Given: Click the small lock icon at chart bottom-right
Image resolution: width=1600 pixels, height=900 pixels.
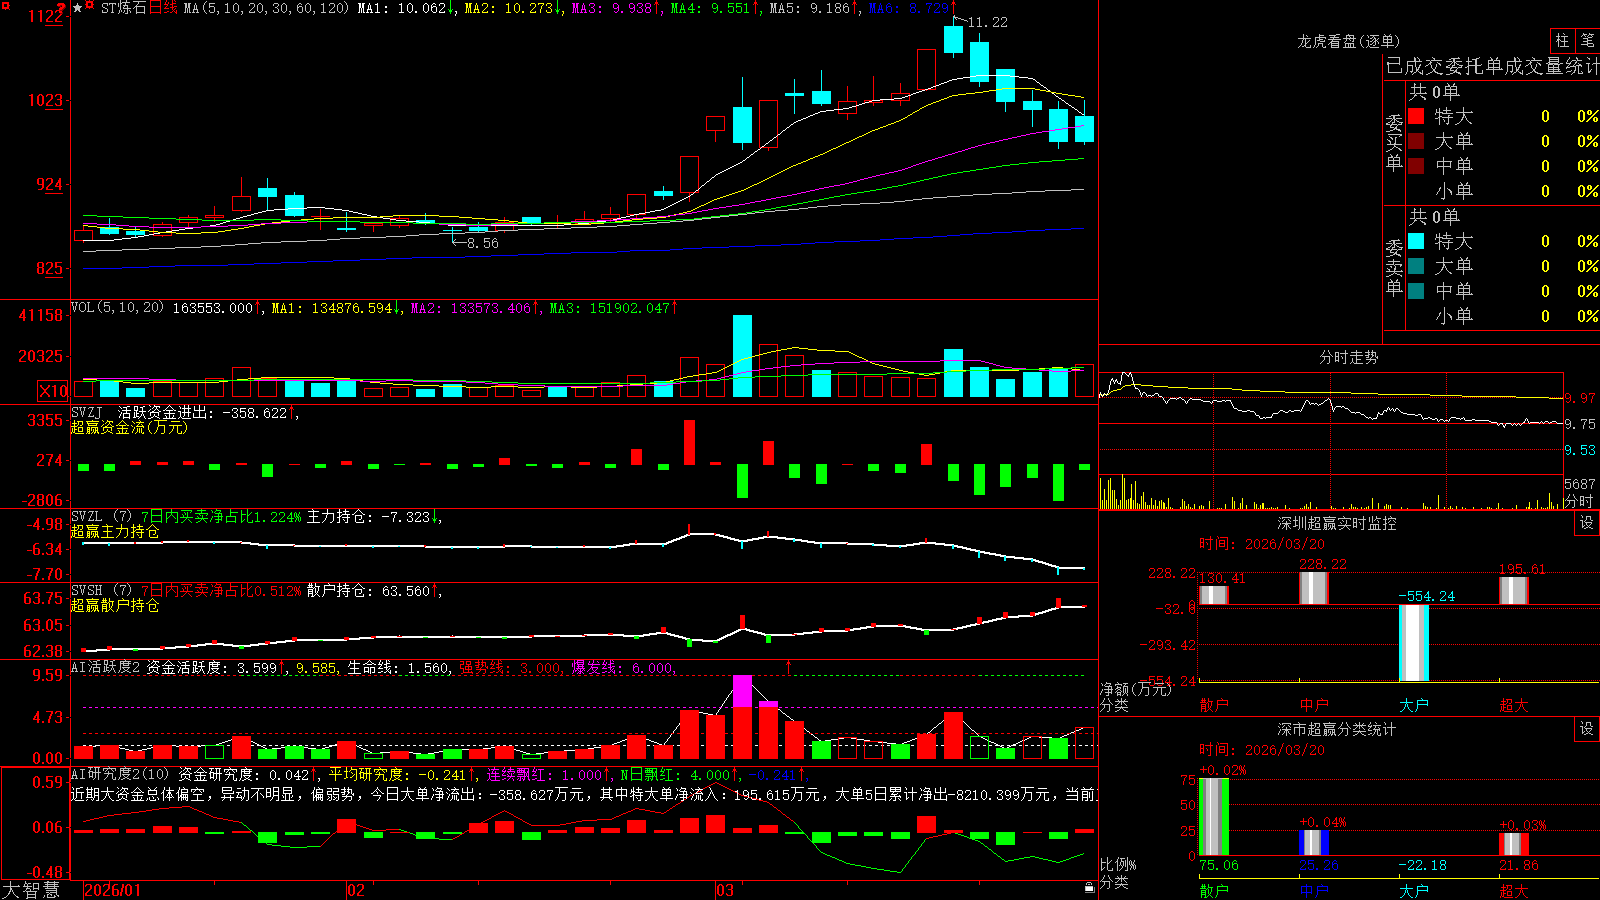Looking at the screenshot, I should (x=1089, y=888).
